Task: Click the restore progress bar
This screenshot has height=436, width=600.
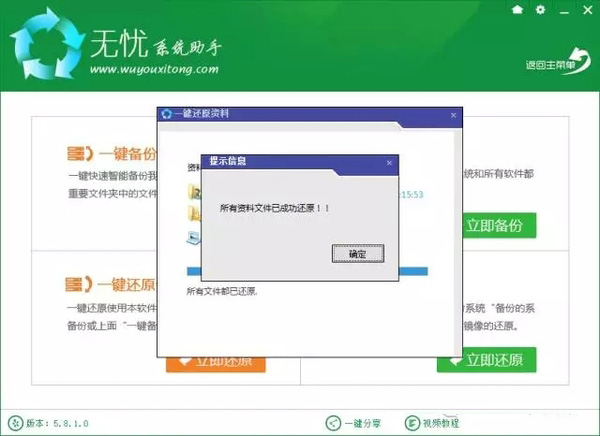Action: (x=307, y=271)
